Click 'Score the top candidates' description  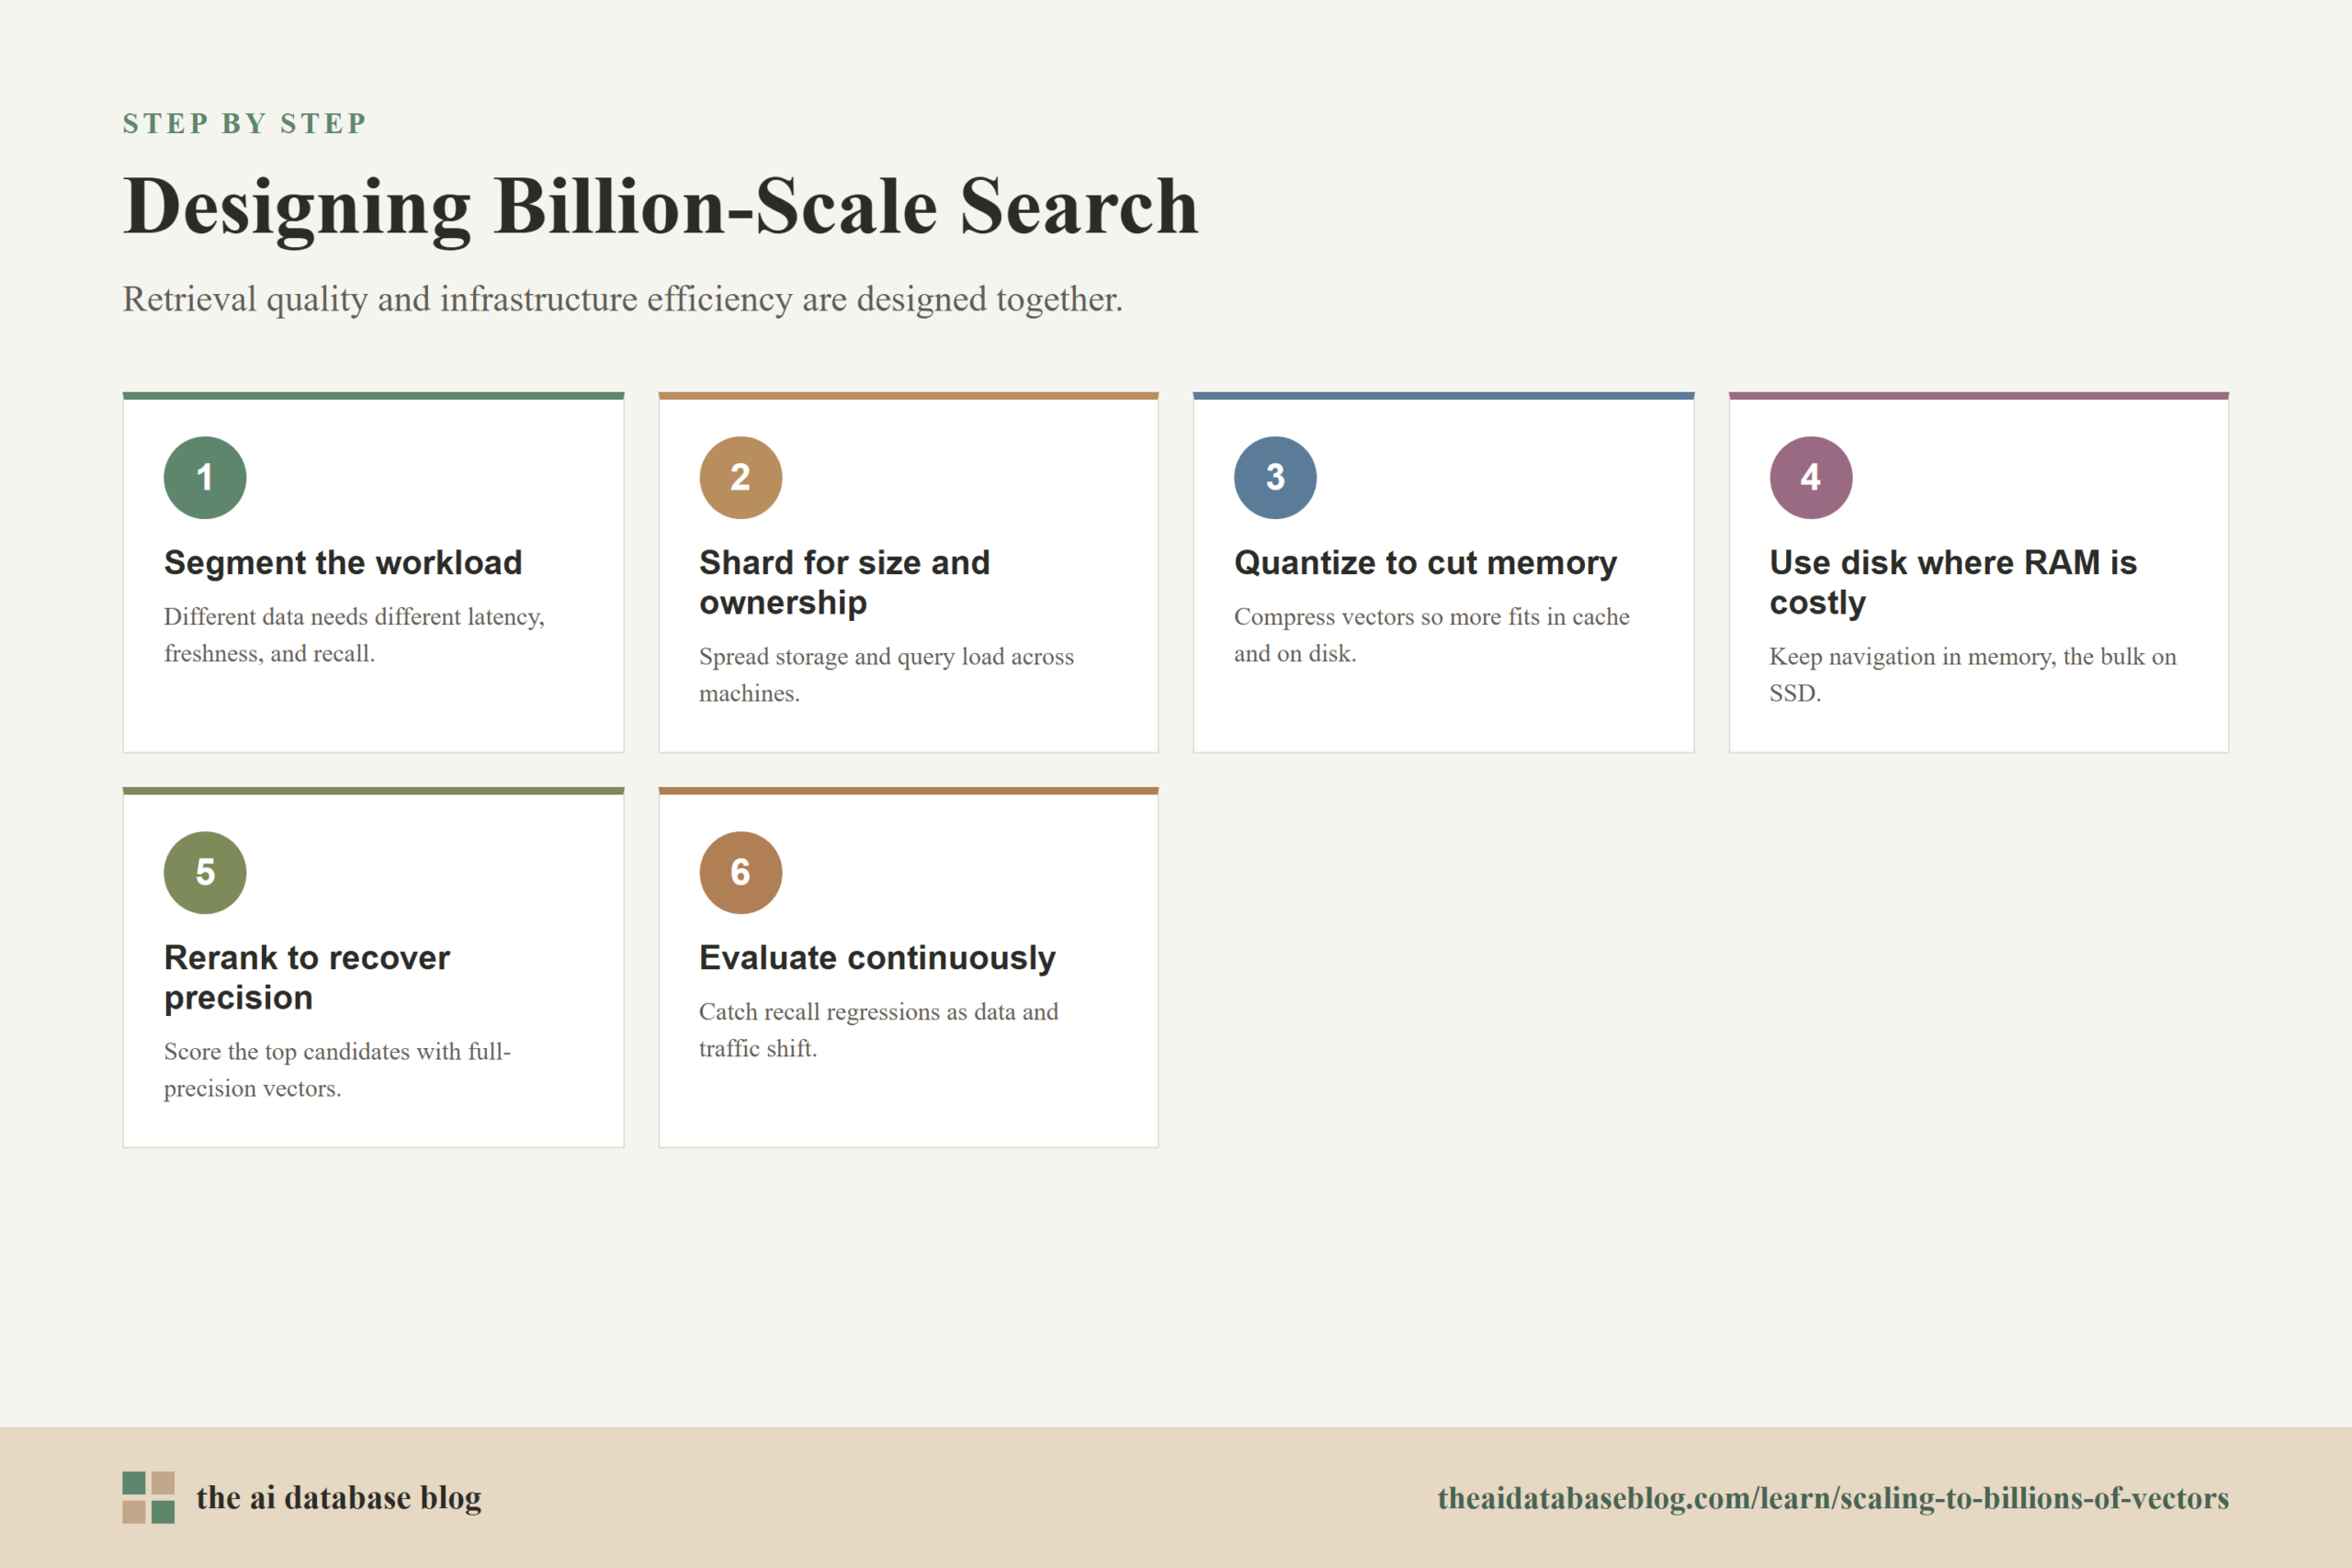[x=337, y=1070]
